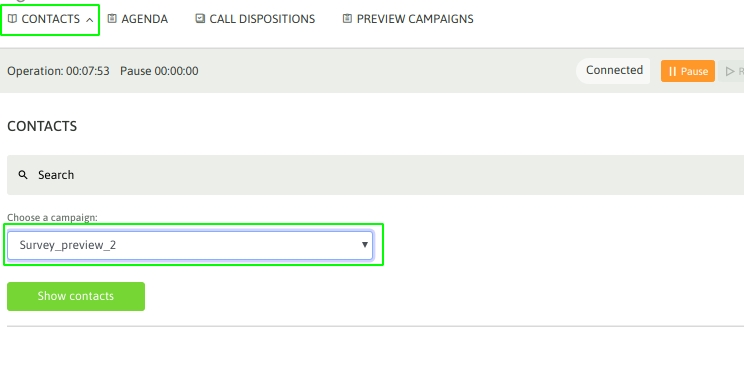Screen dimensions: 744x366
Task: Click the clipboard icon next to AGENDA
Action: coord(112,19)
